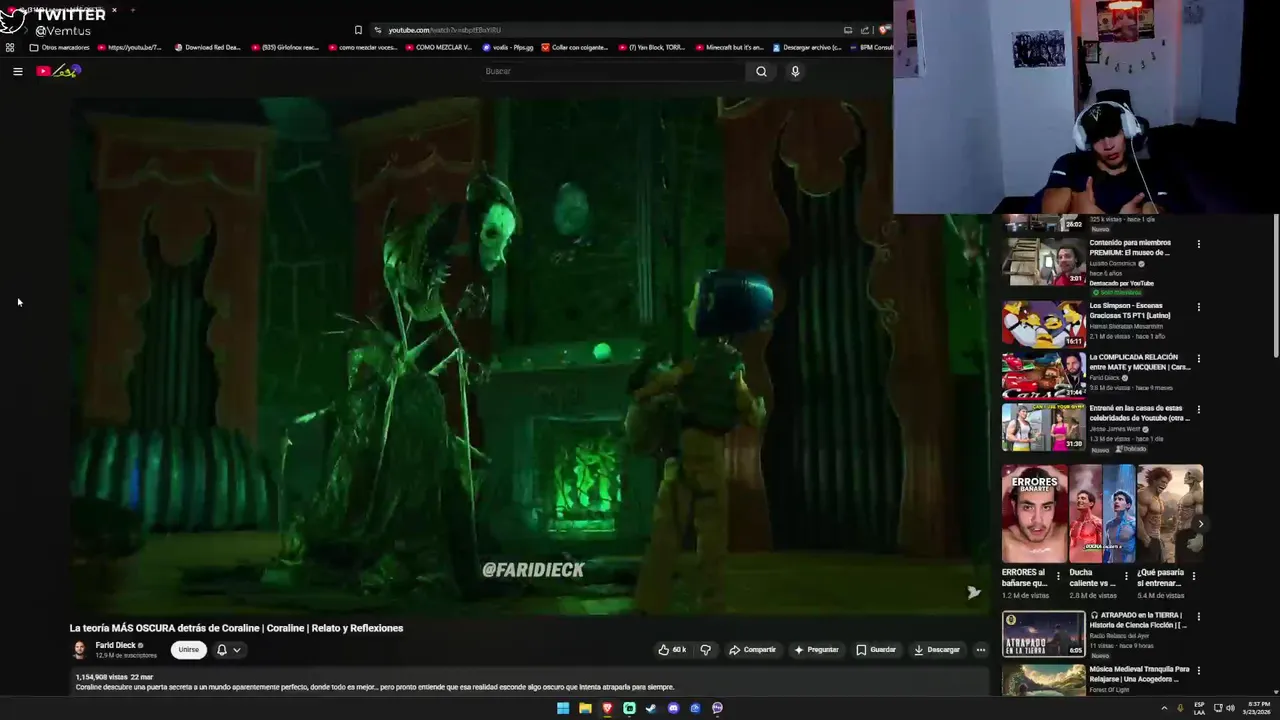Open the como mezclar voces bookmark
This screenshot has height=720, width=1280.
tap(362, 47)
